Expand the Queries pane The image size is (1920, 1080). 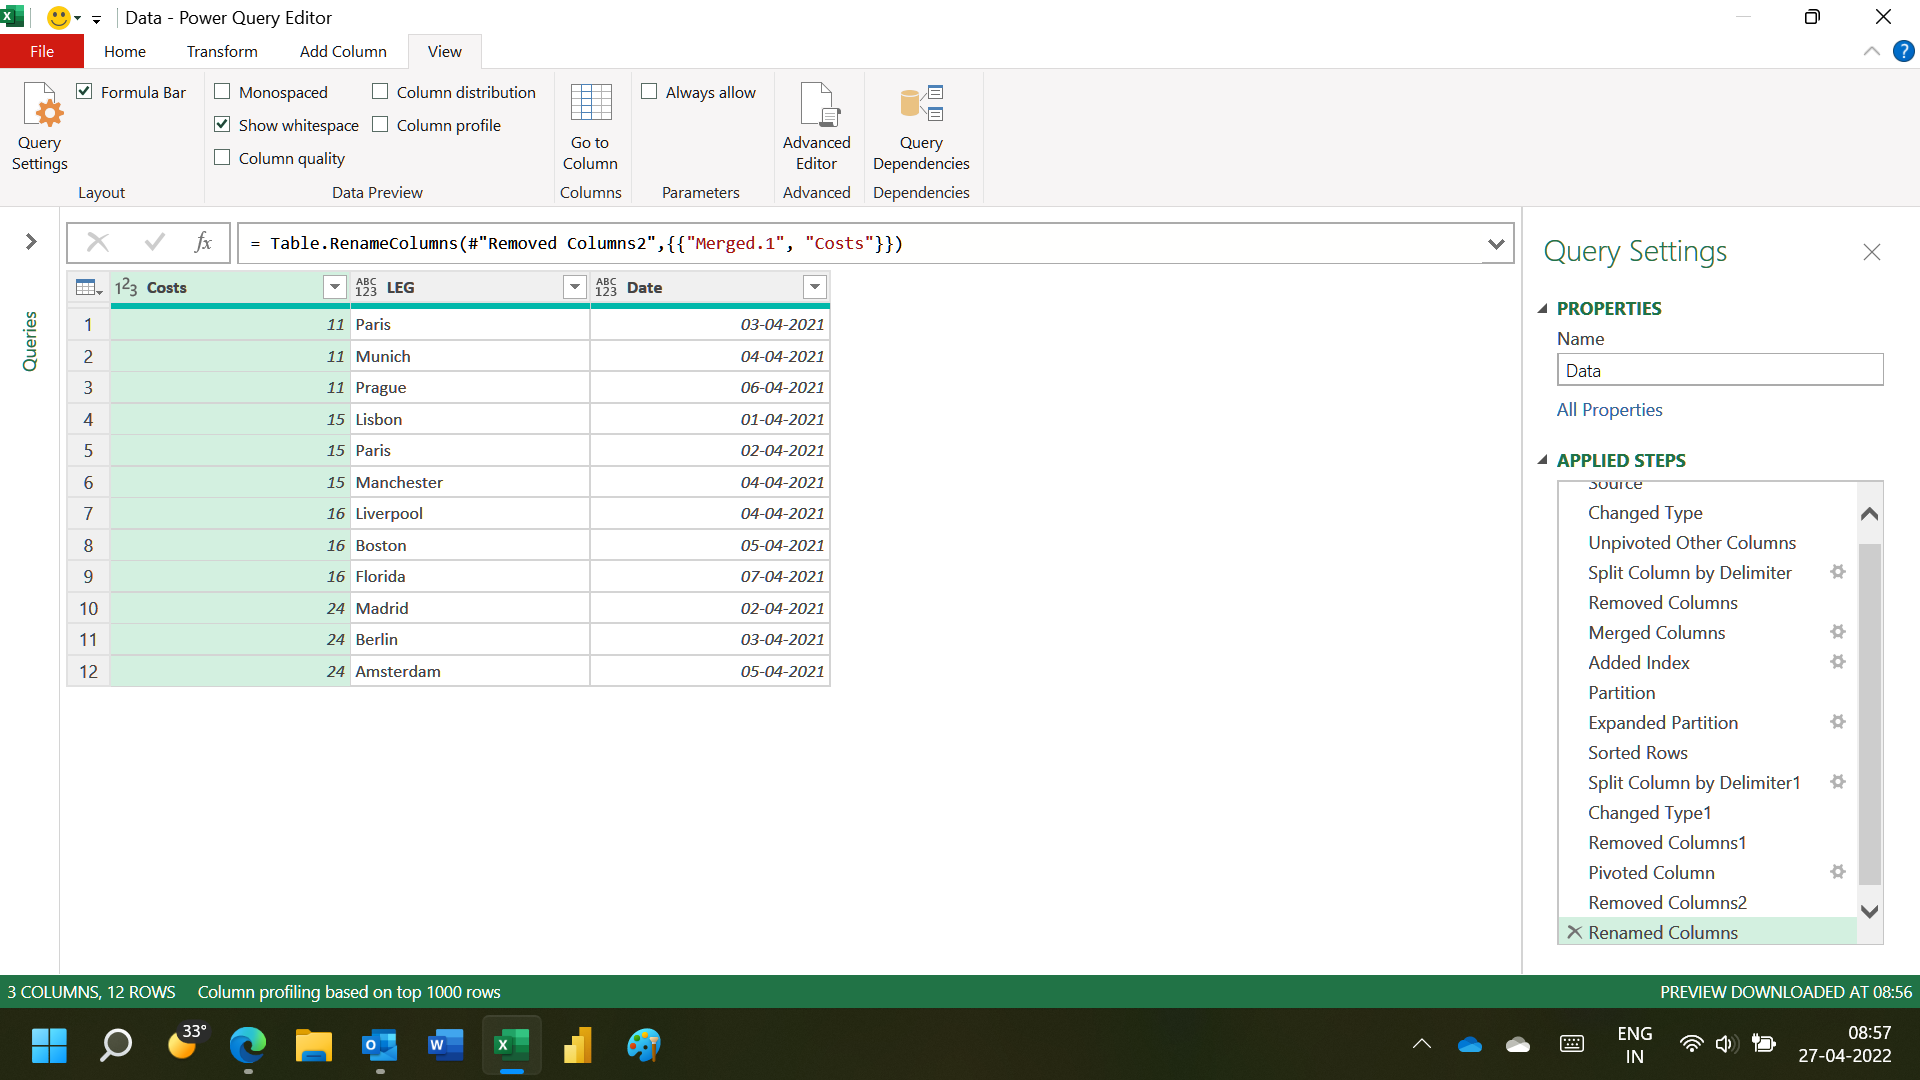click(x=31, y=242)
